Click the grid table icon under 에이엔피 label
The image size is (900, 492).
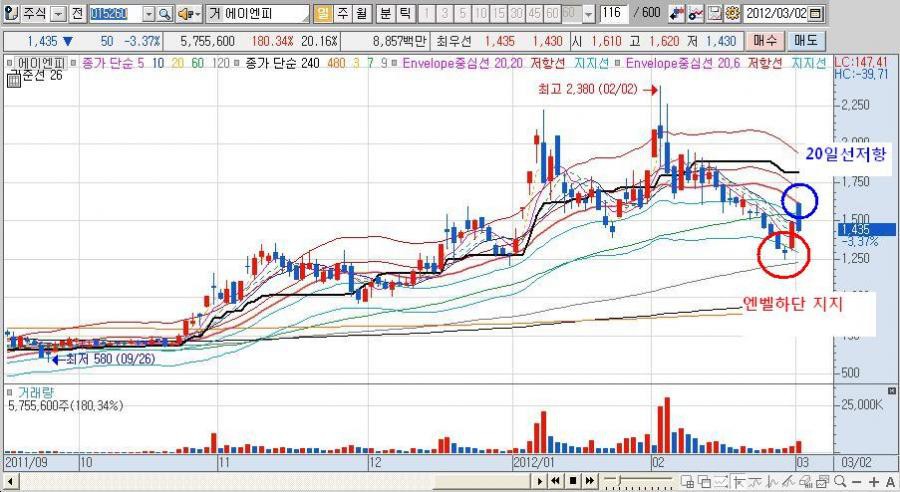14,80
